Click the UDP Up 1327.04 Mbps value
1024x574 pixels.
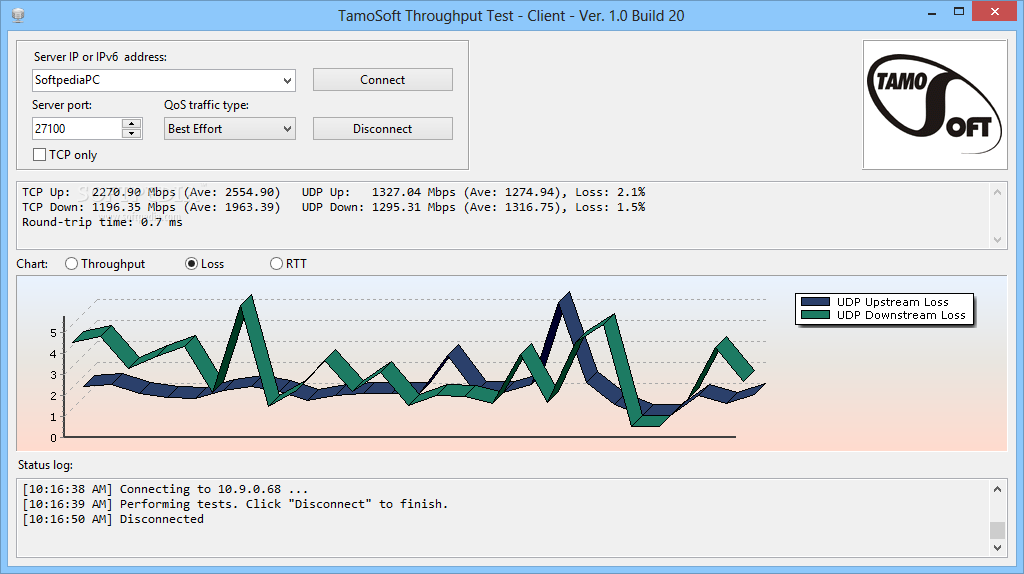point(413,192)
